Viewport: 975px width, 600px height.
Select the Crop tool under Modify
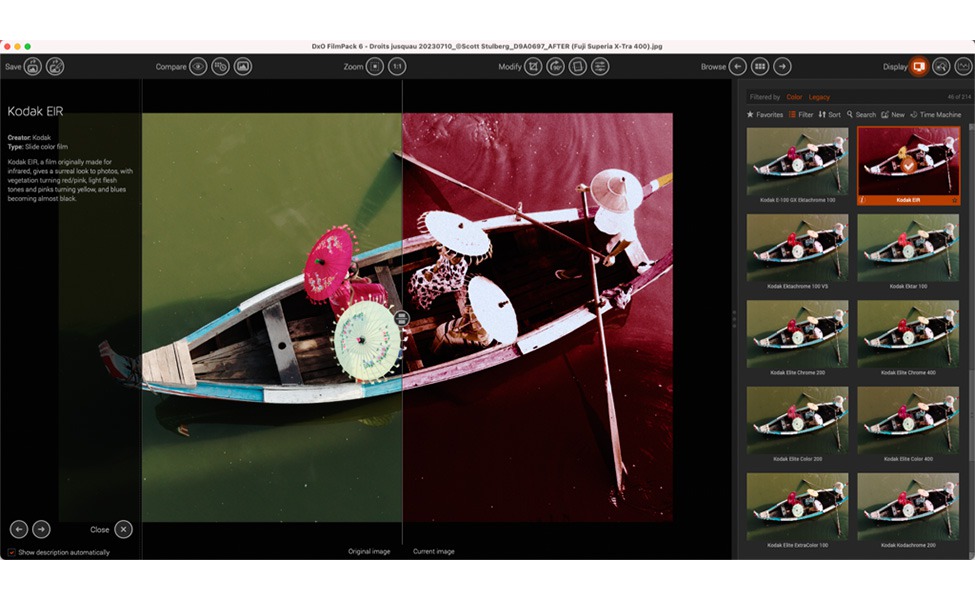point(533,67)
